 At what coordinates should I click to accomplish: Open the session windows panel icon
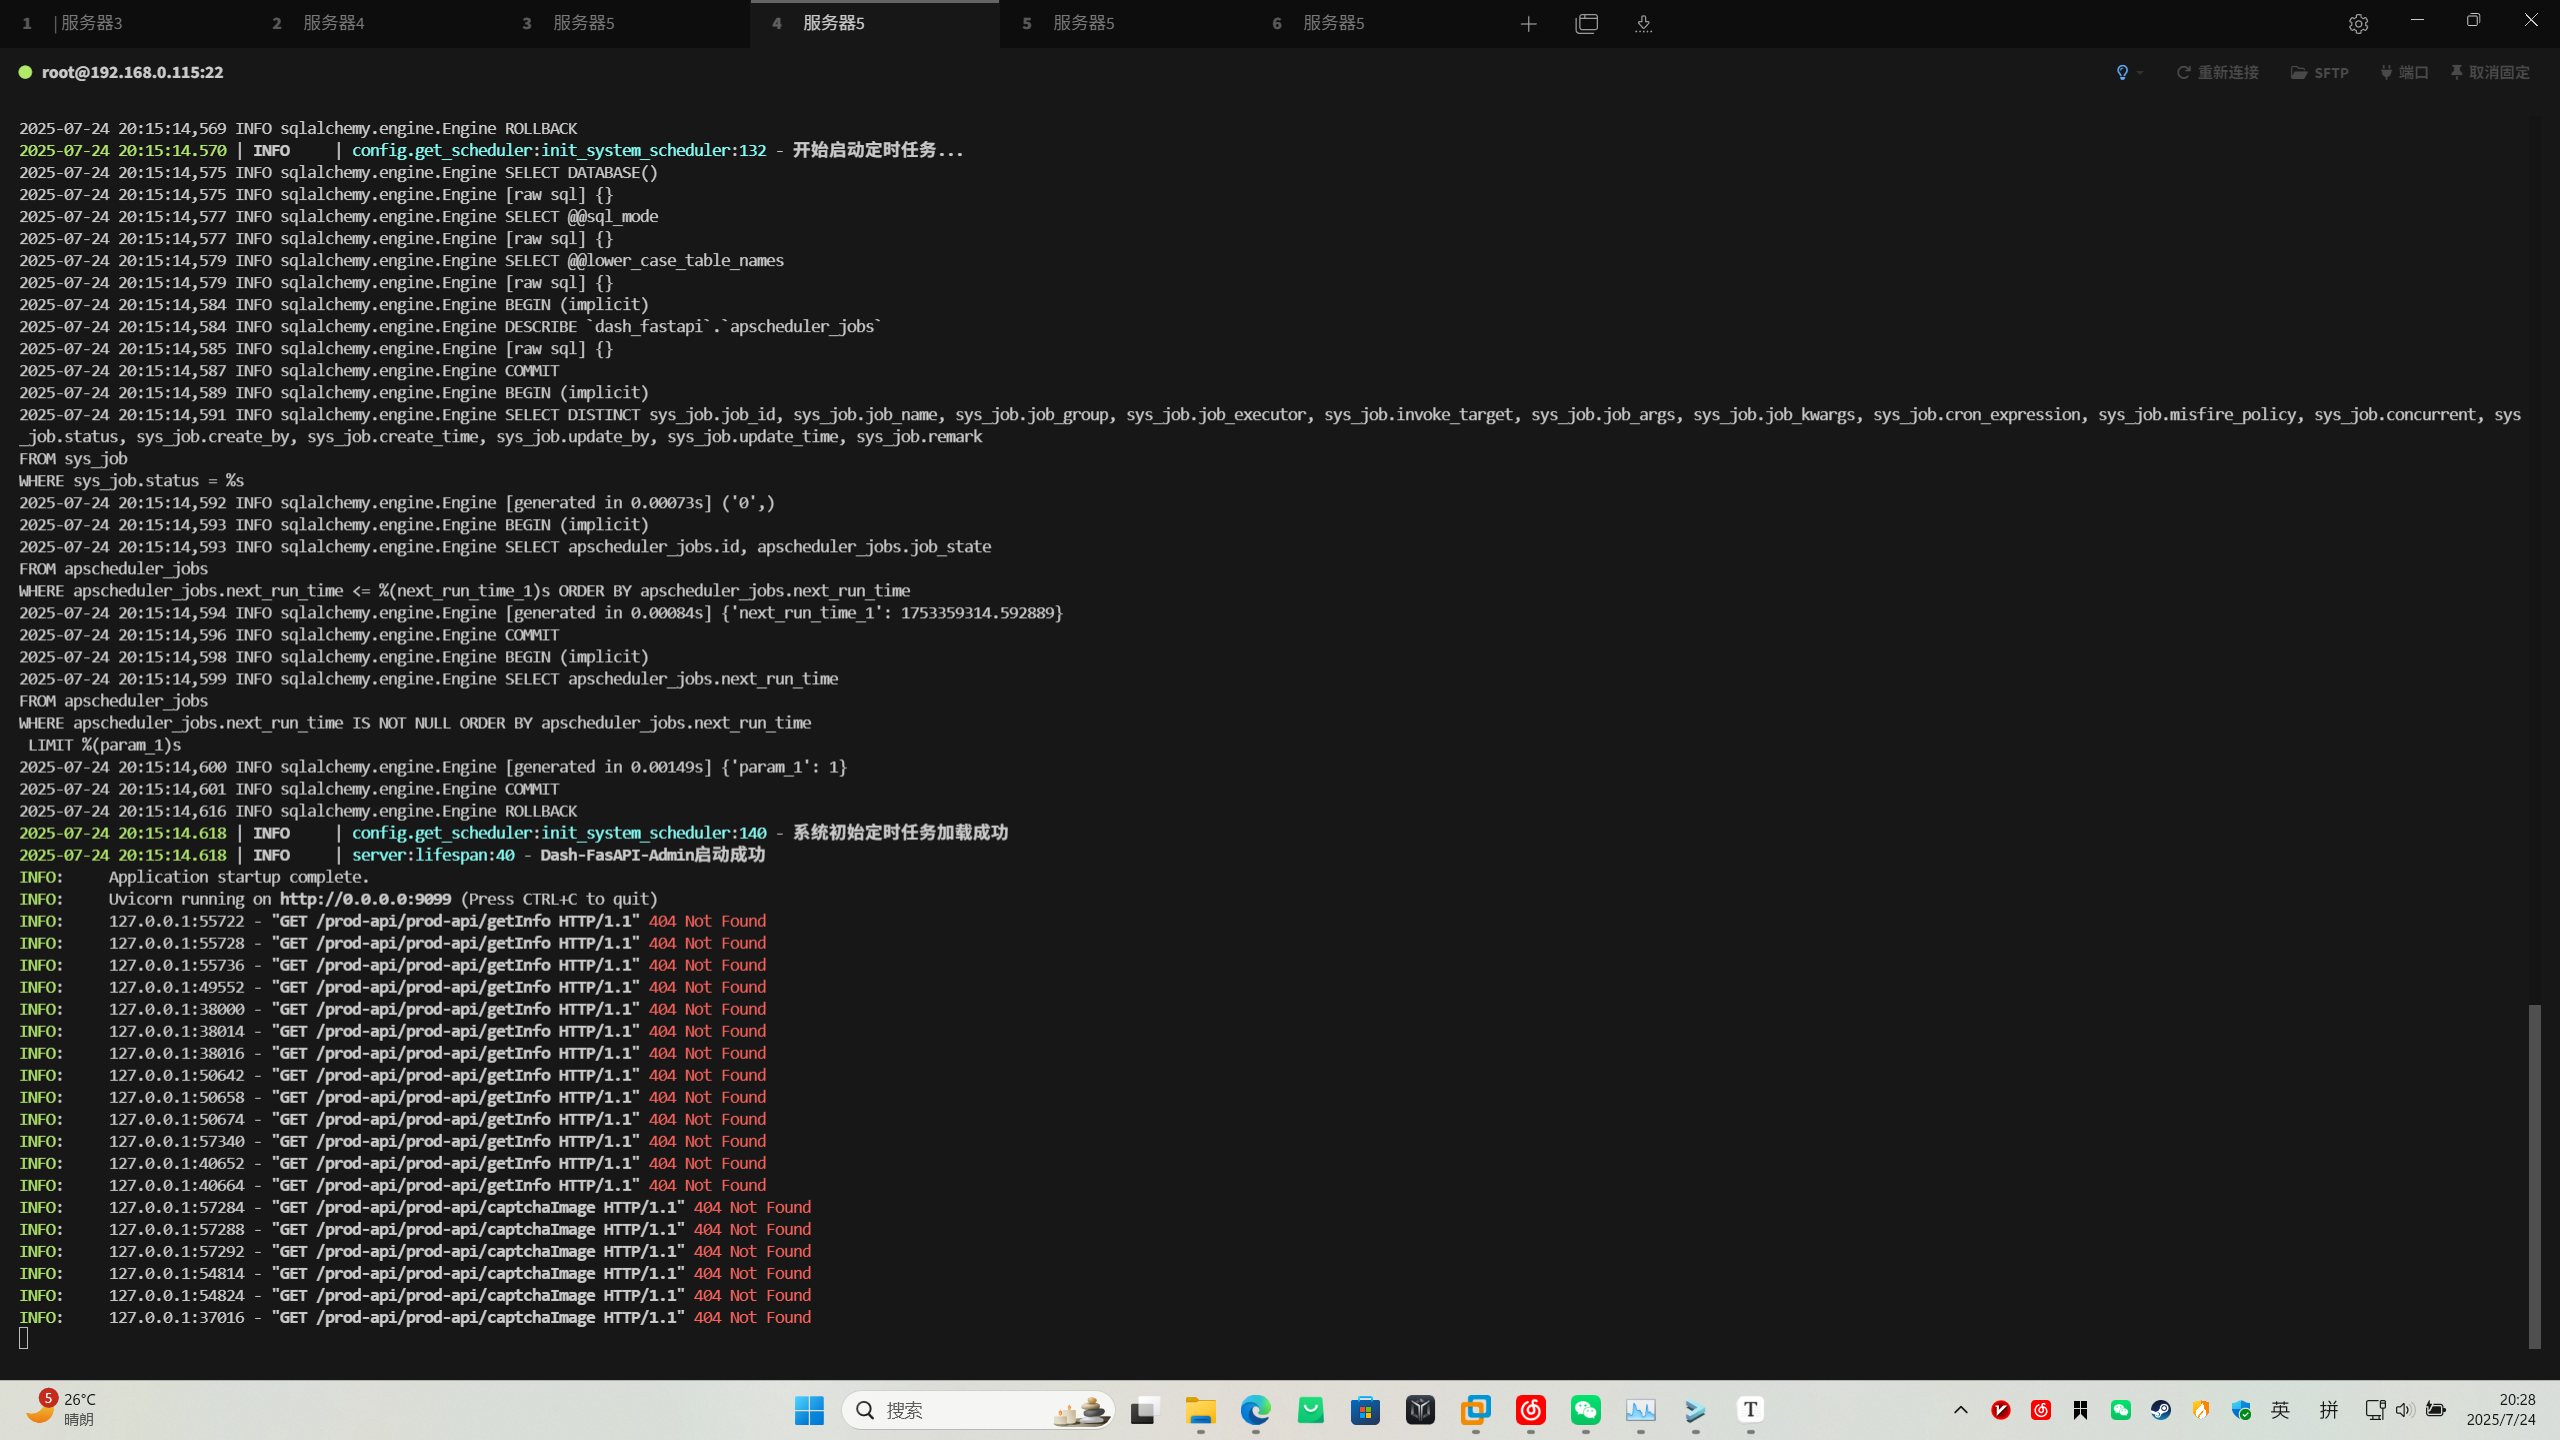tap(1586, 23)
